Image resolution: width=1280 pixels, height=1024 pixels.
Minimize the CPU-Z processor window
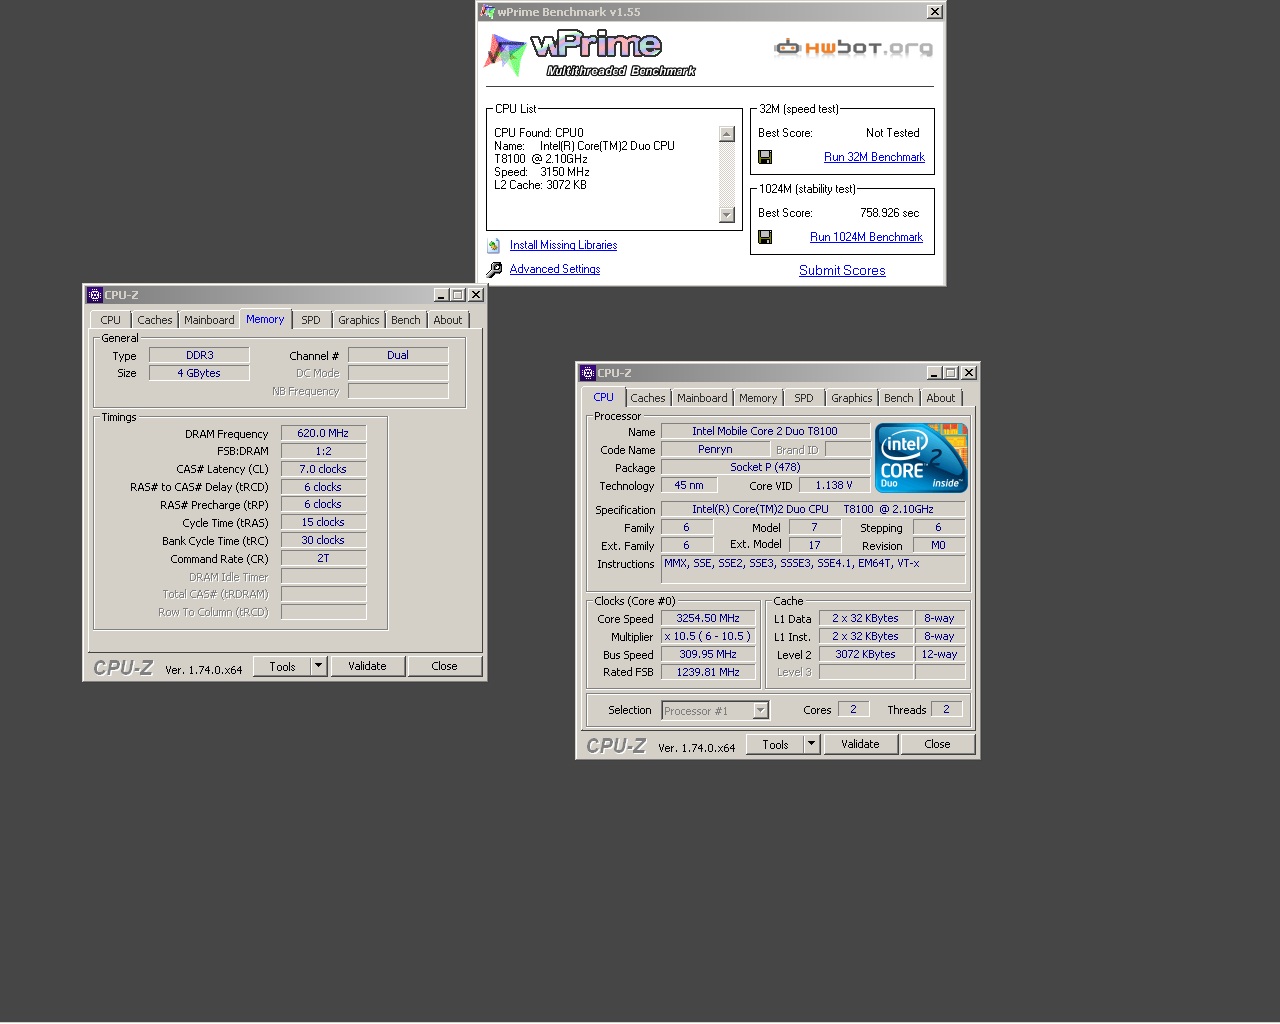click(934, 373)
